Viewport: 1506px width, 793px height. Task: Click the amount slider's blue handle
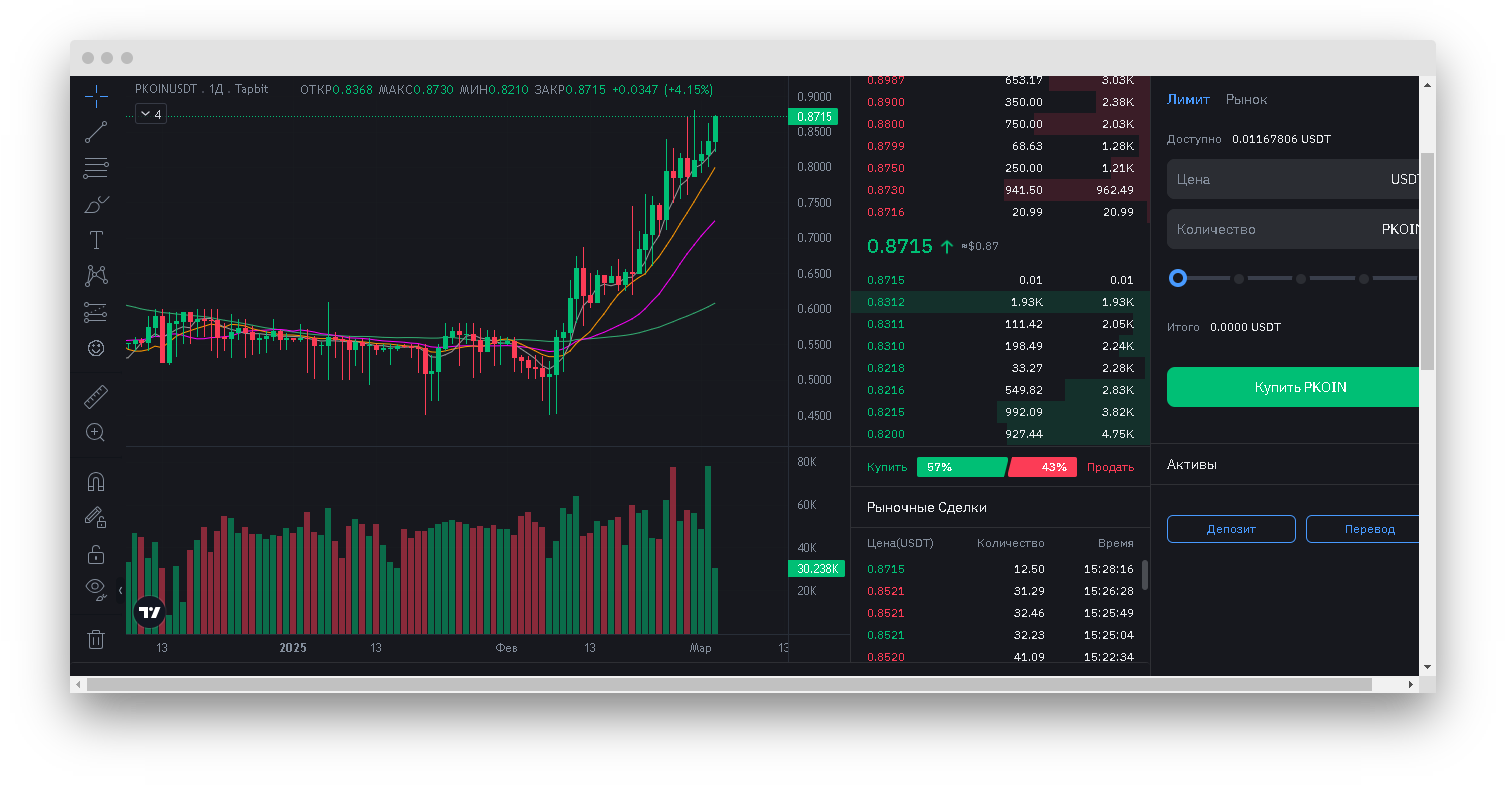[x=1178, y=278]
